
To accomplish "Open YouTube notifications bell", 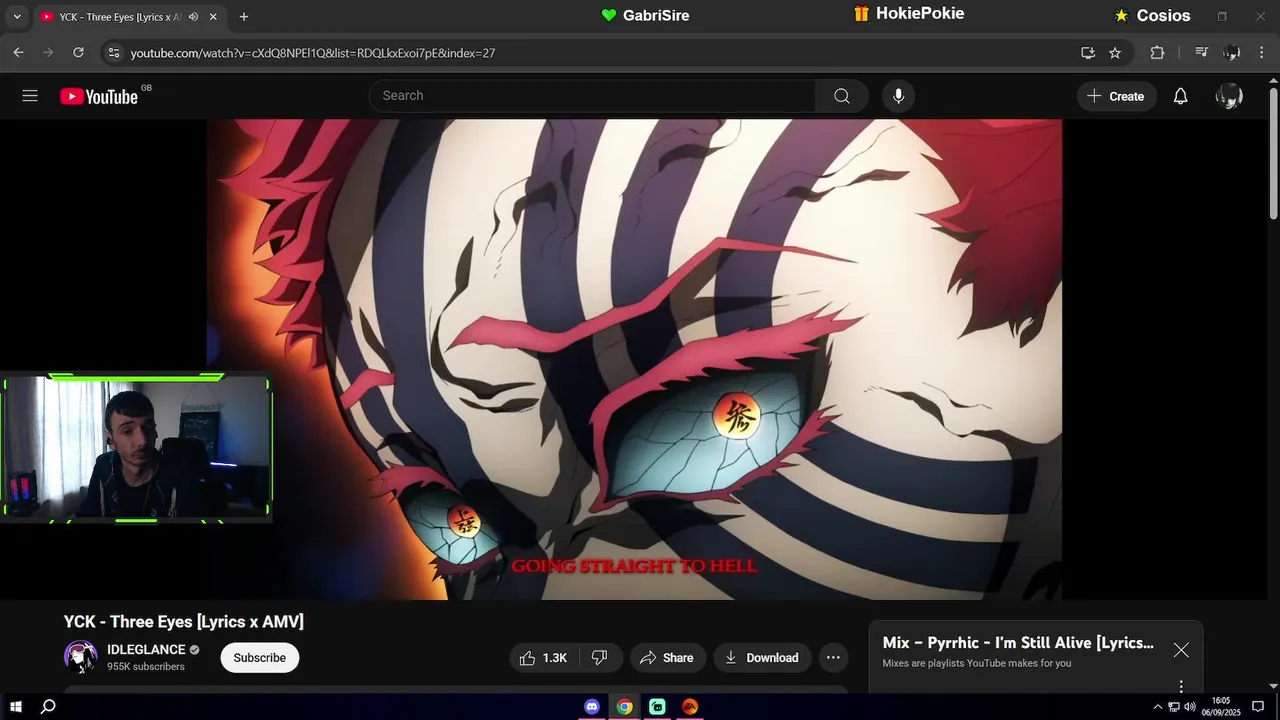I will click(1181, 96).
